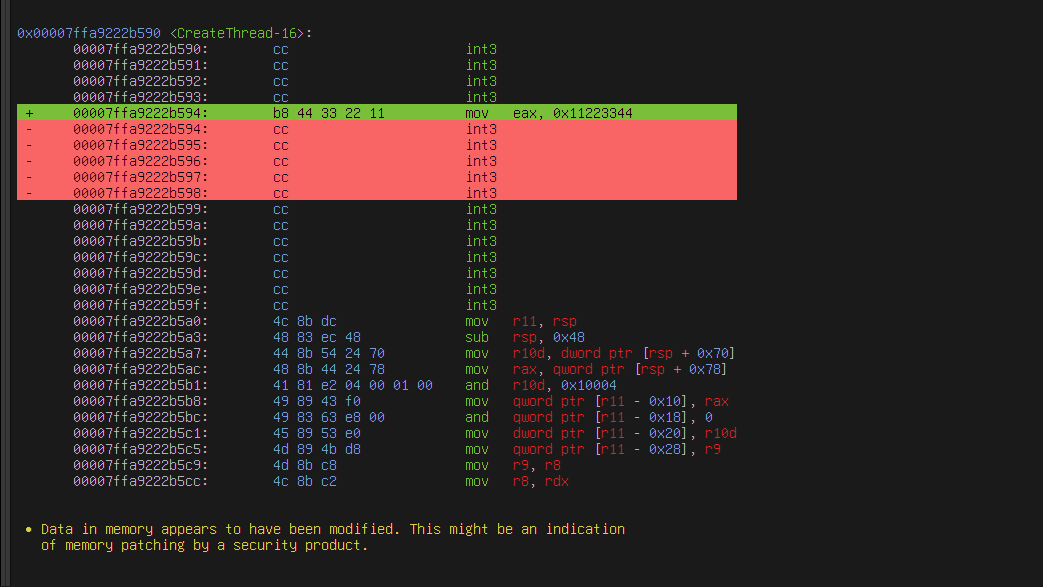Screen dimensions: 1043x587
Task: Click the first int3 at address 00007ffa9222b590
Action: tap(481, 49)
